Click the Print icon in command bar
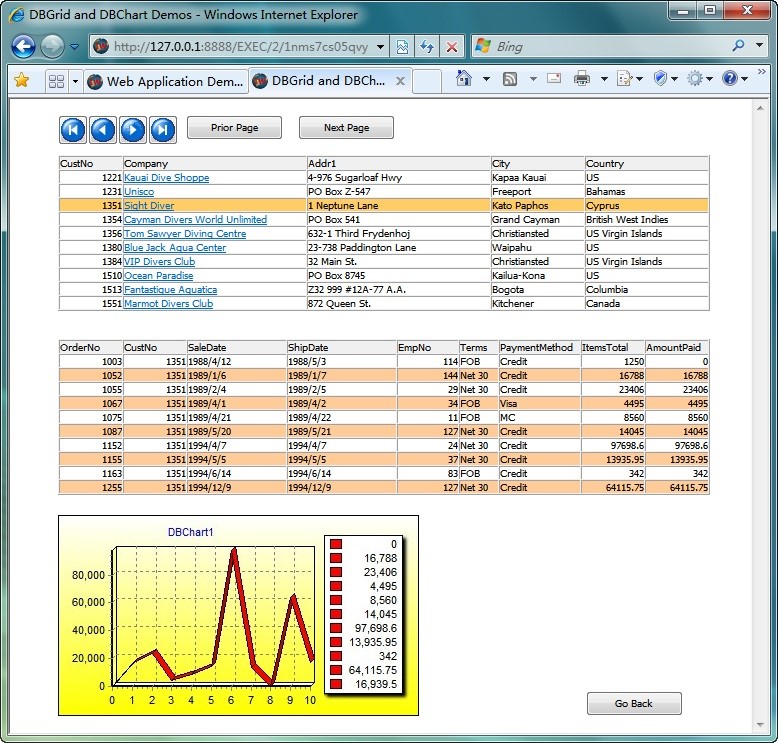 582,79
